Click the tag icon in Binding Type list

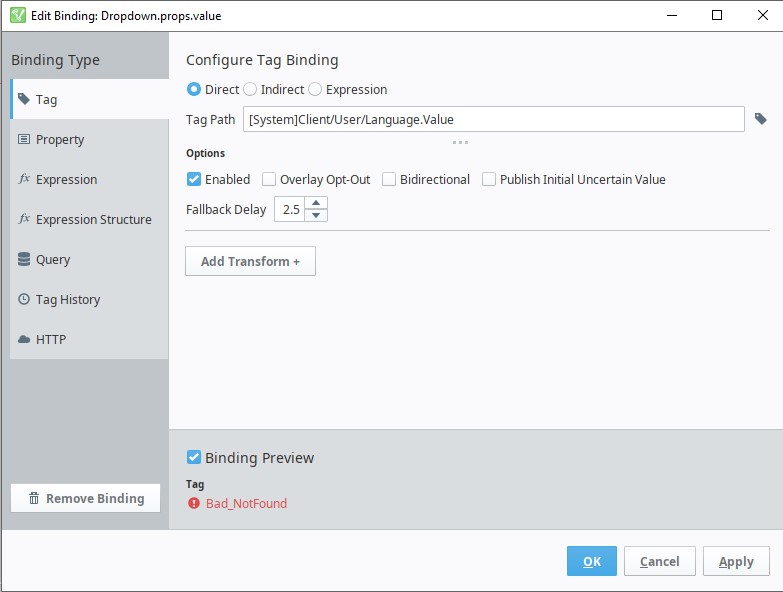[24, 99]
